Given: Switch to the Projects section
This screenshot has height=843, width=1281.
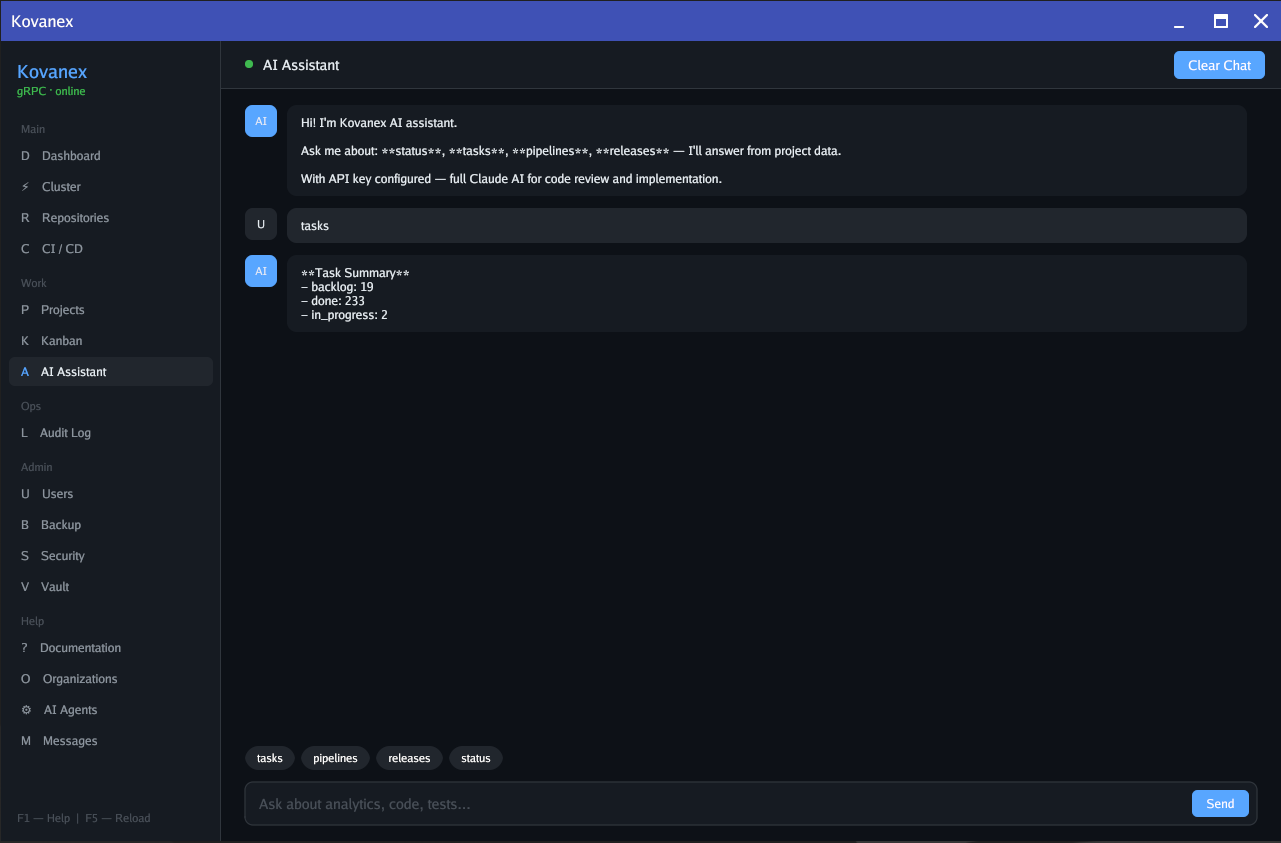Looking at the screenshot, I should click(x=63, y=309).
